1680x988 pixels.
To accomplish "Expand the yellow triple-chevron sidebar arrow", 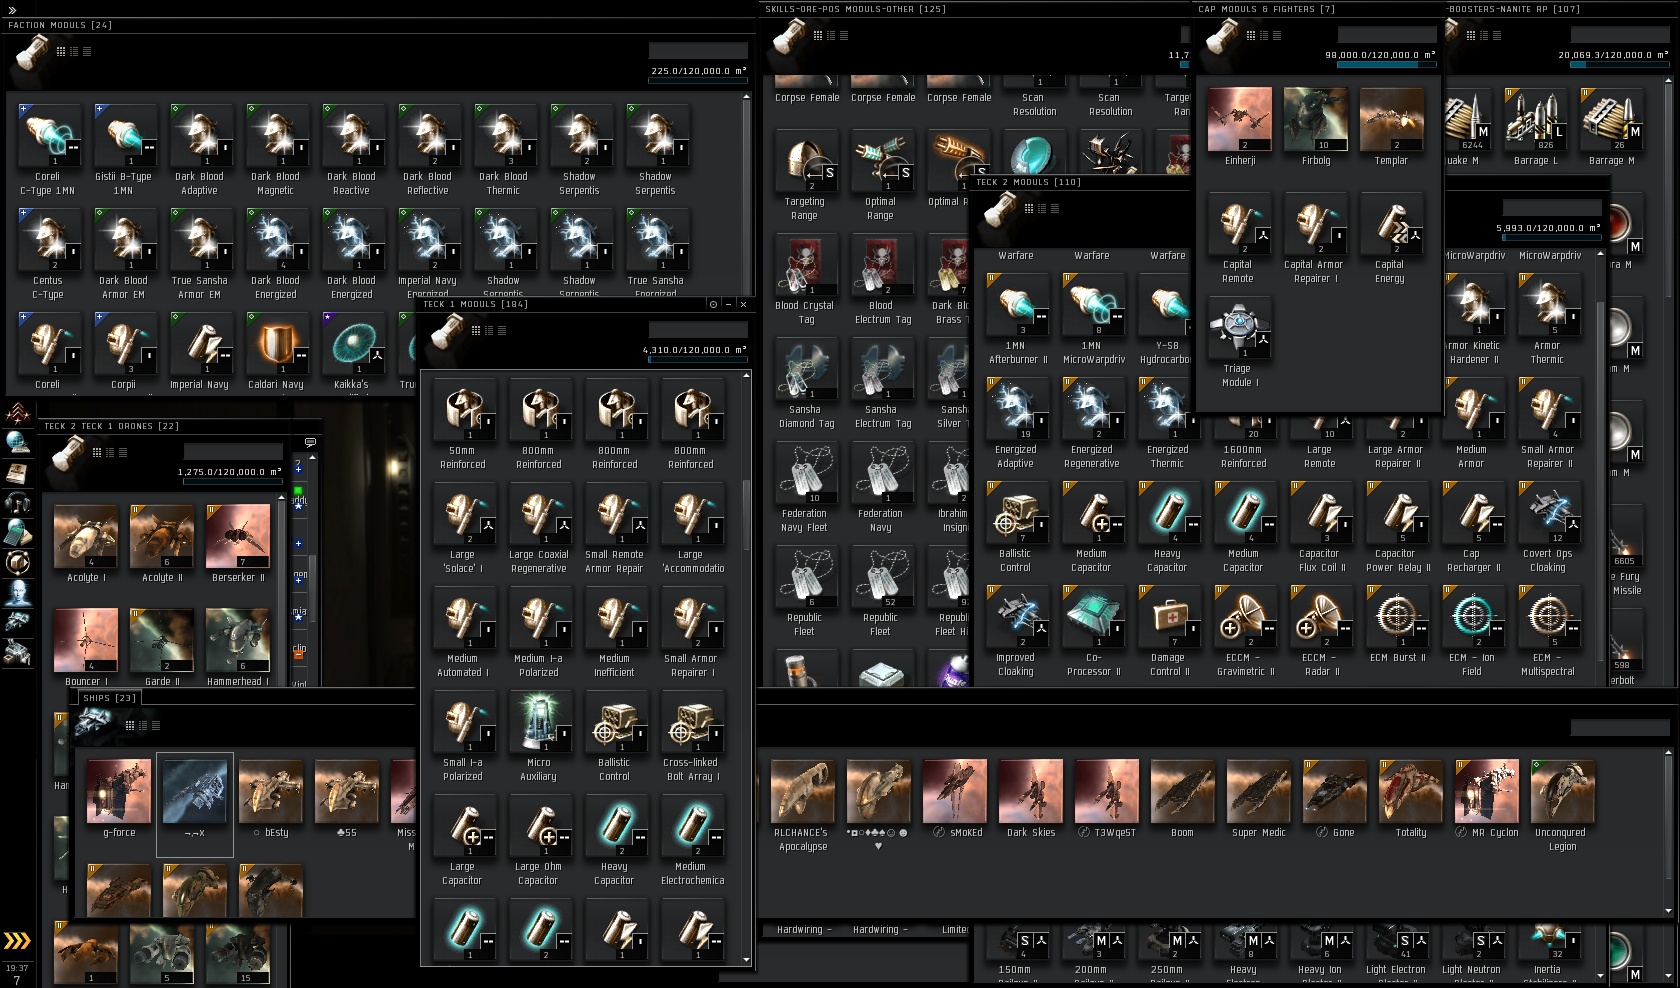I will click(x=17, y=940).
